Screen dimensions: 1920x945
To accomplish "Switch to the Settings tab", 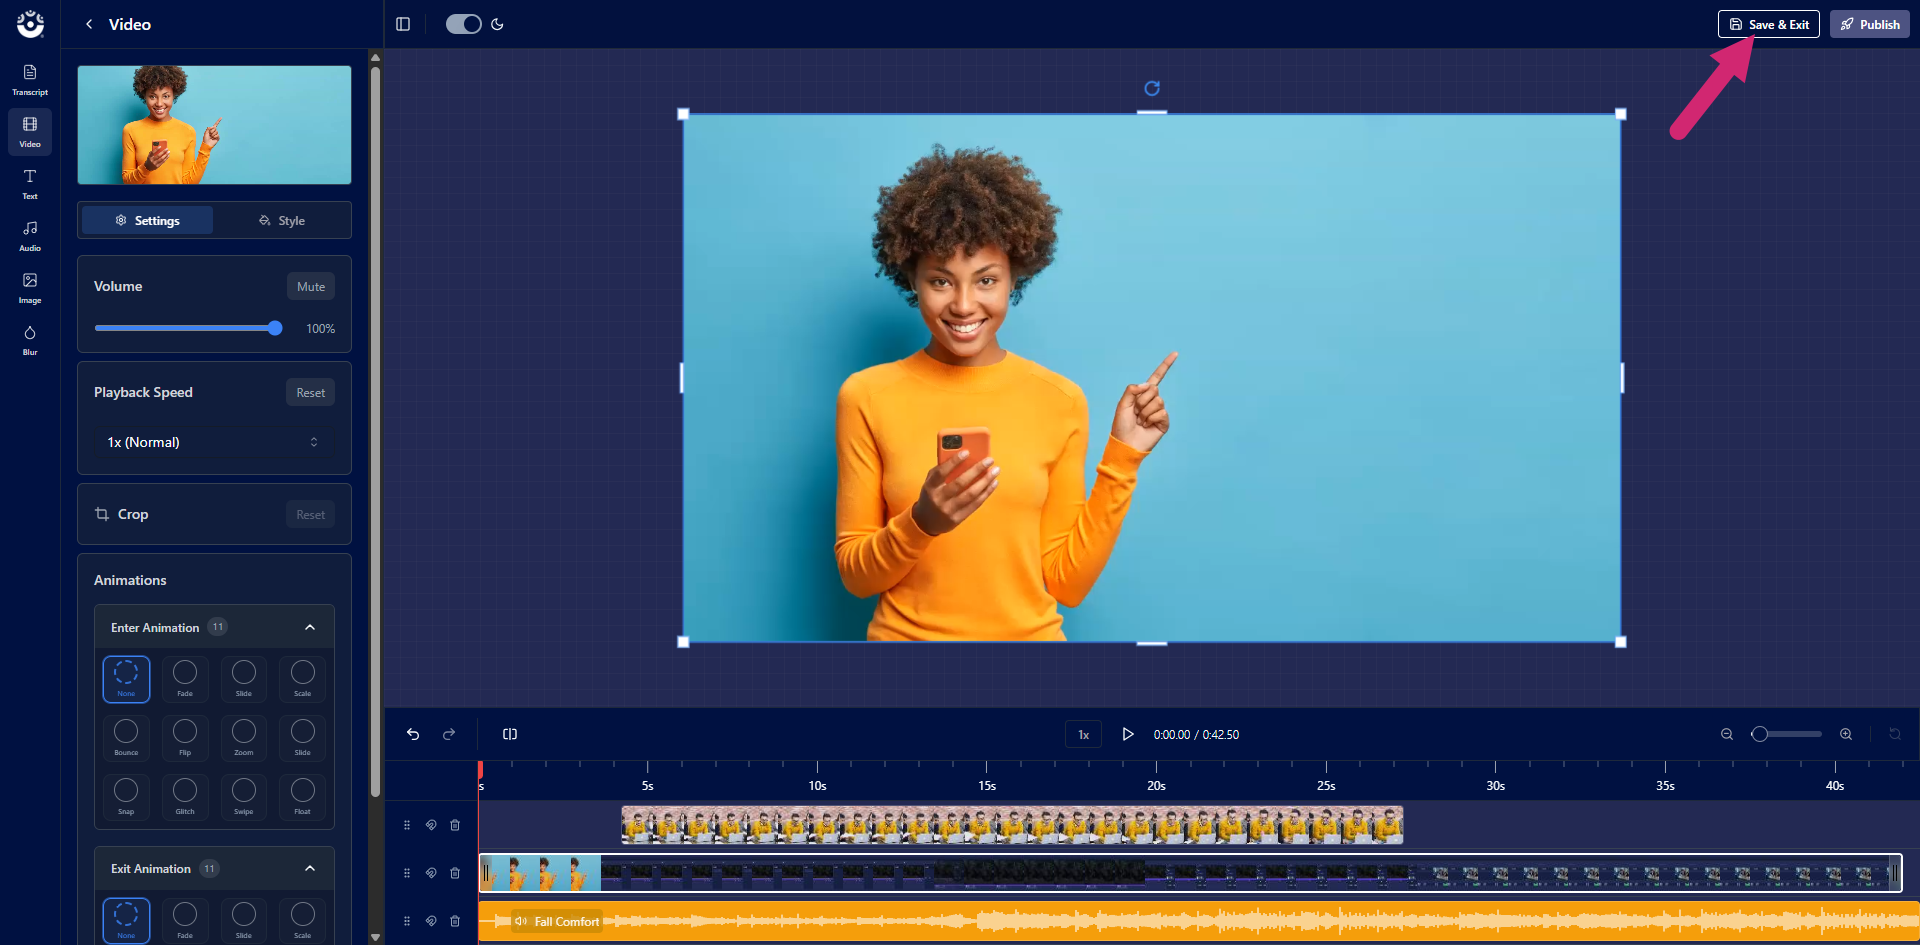I will pos(148,220).
